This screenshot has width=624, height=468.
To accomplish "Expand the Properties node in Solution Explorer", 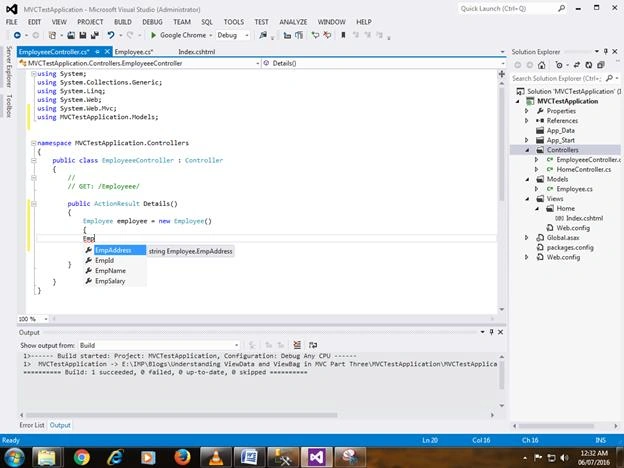I will coord(526,111).
